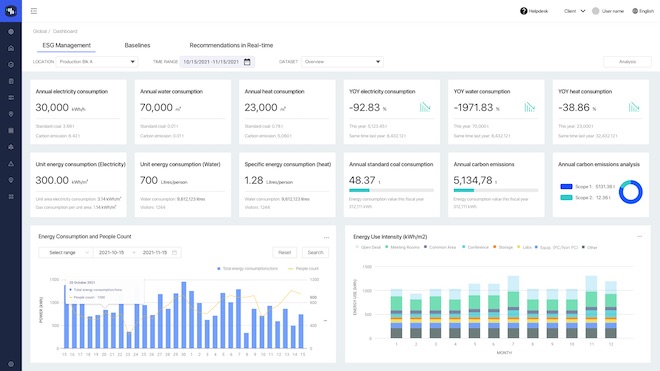This screenshot has width=660, height=371.
Task: Click the chart icon on YOY heat card
Action: (x=634, y=107)
